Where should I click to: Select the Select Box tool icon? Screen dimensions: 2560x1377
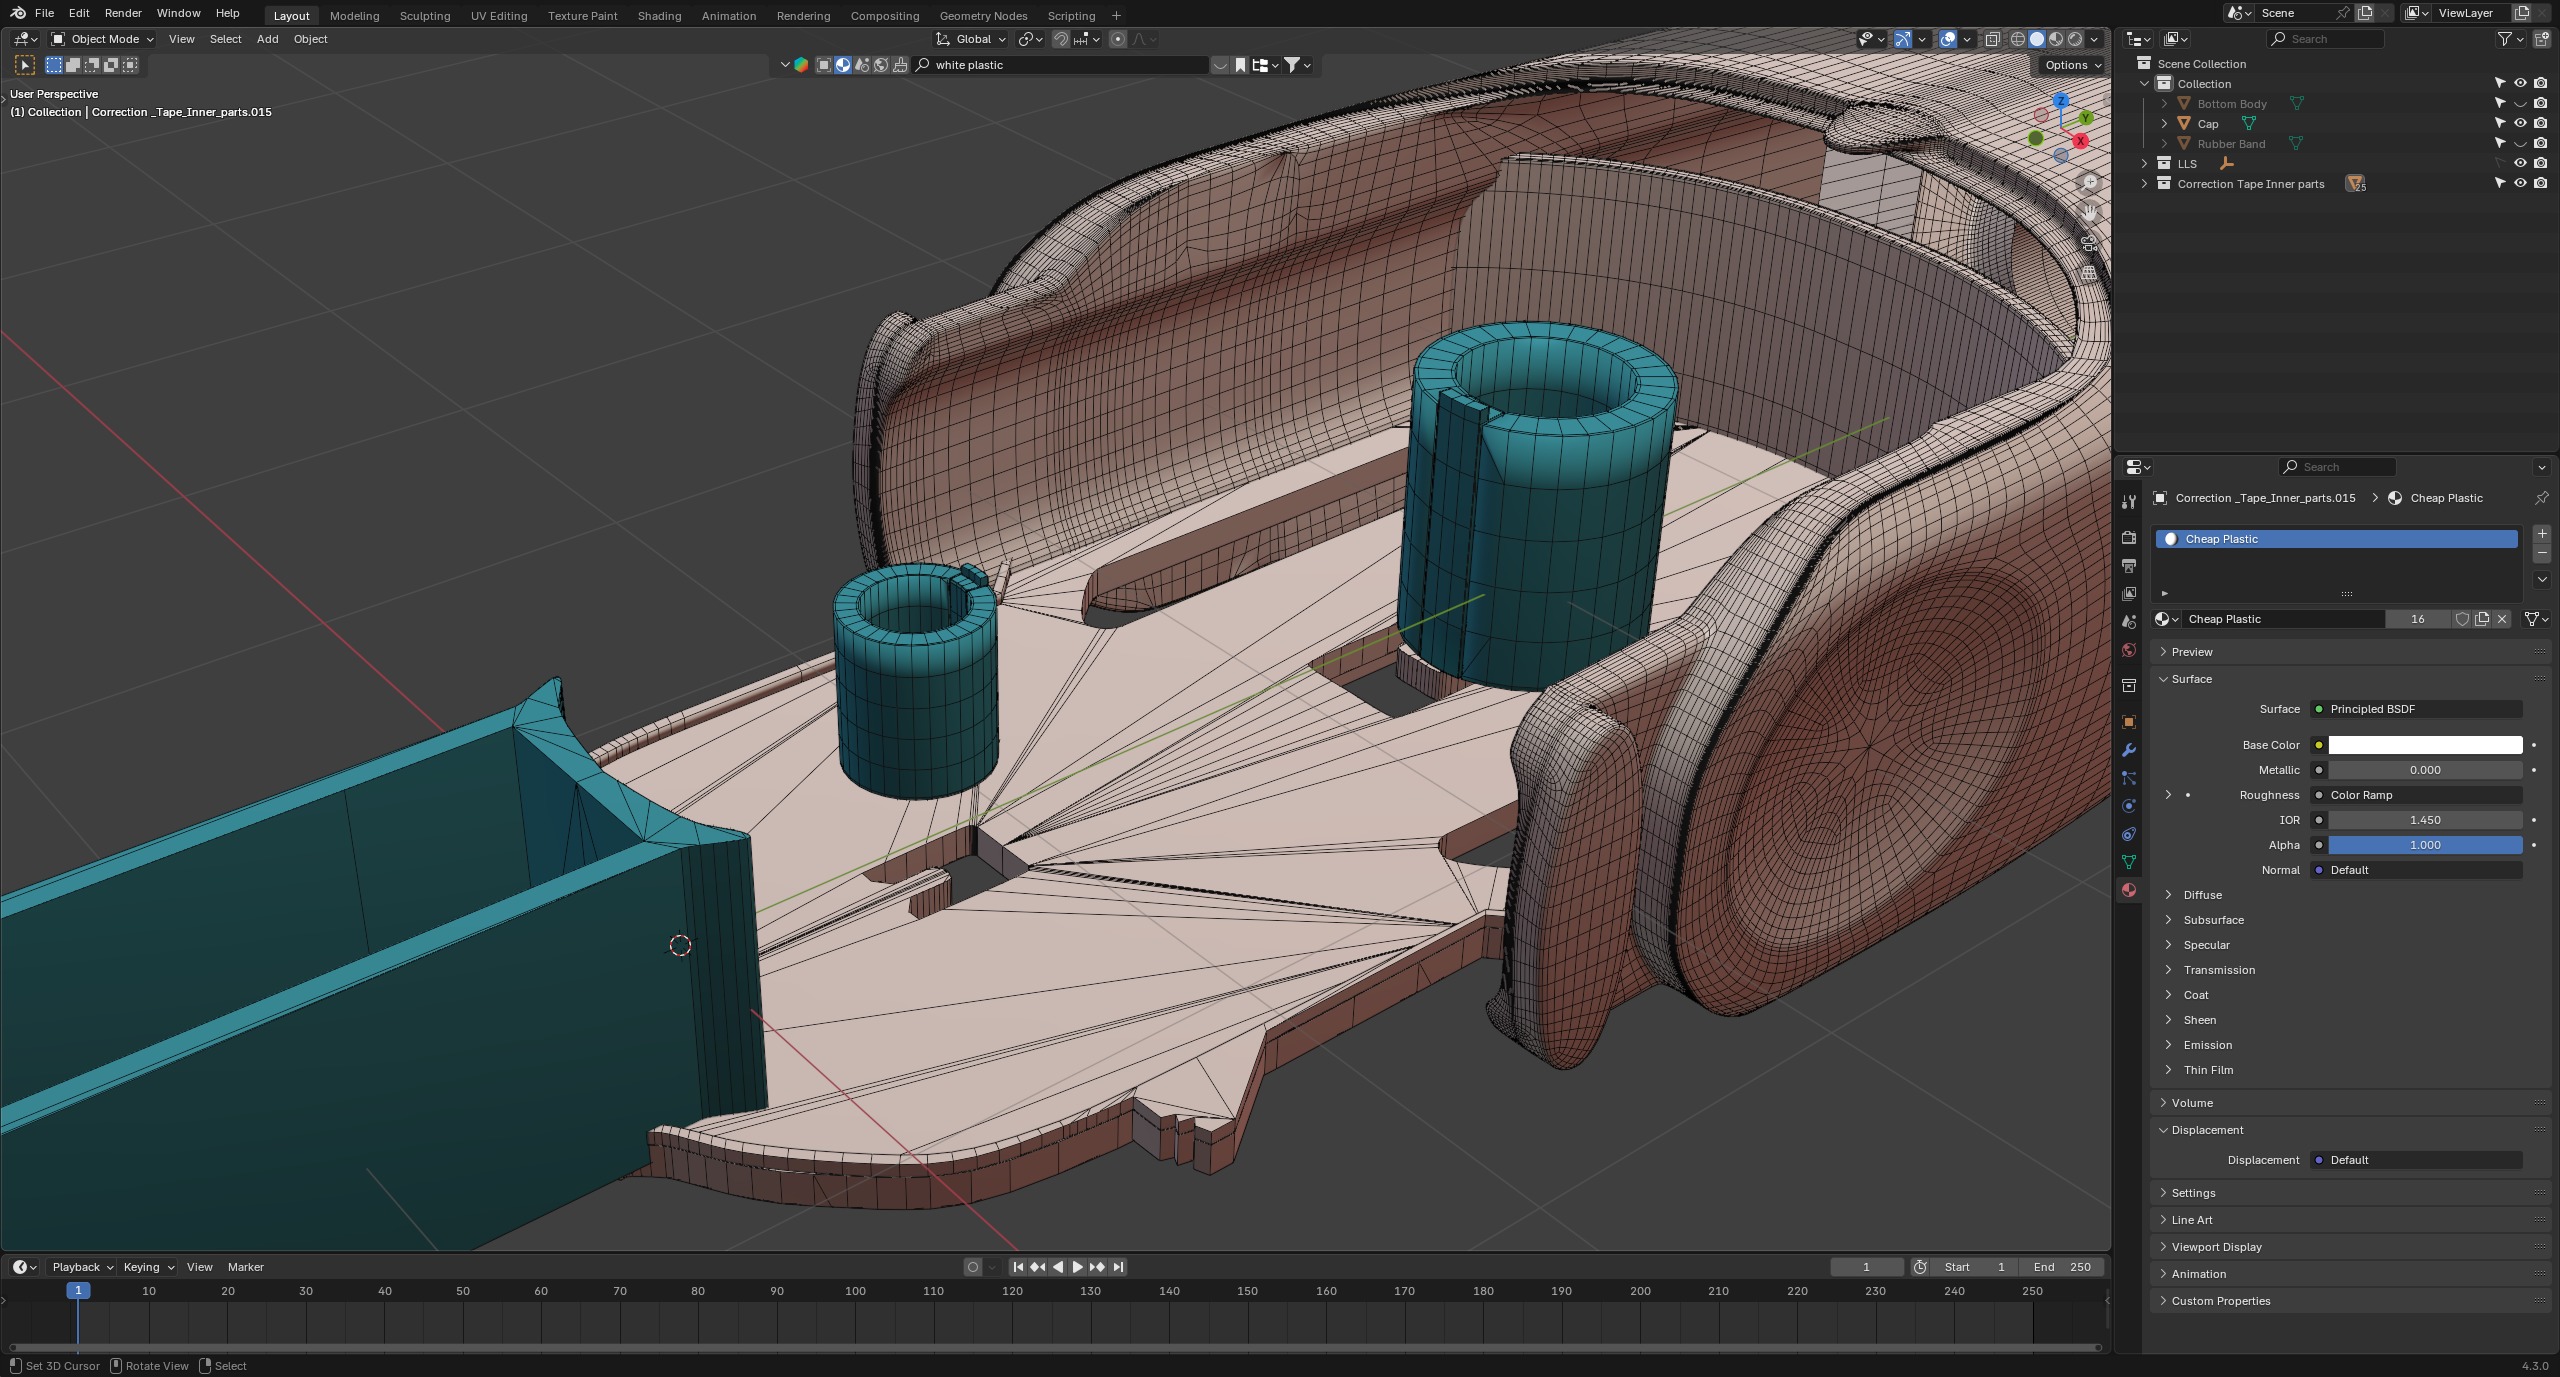click(x=25, y=65)
